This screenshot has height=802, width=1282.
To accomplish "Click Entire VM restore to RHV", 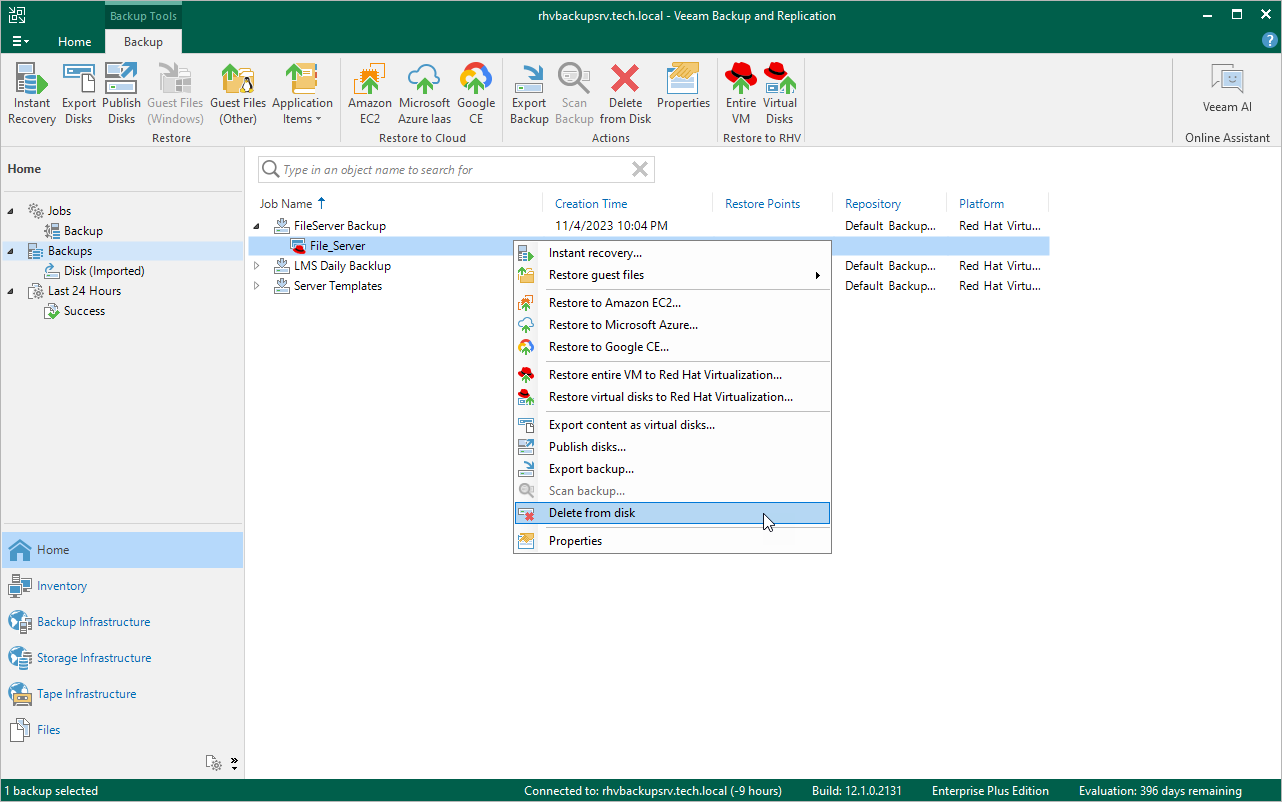I will (x=741, y=94).
